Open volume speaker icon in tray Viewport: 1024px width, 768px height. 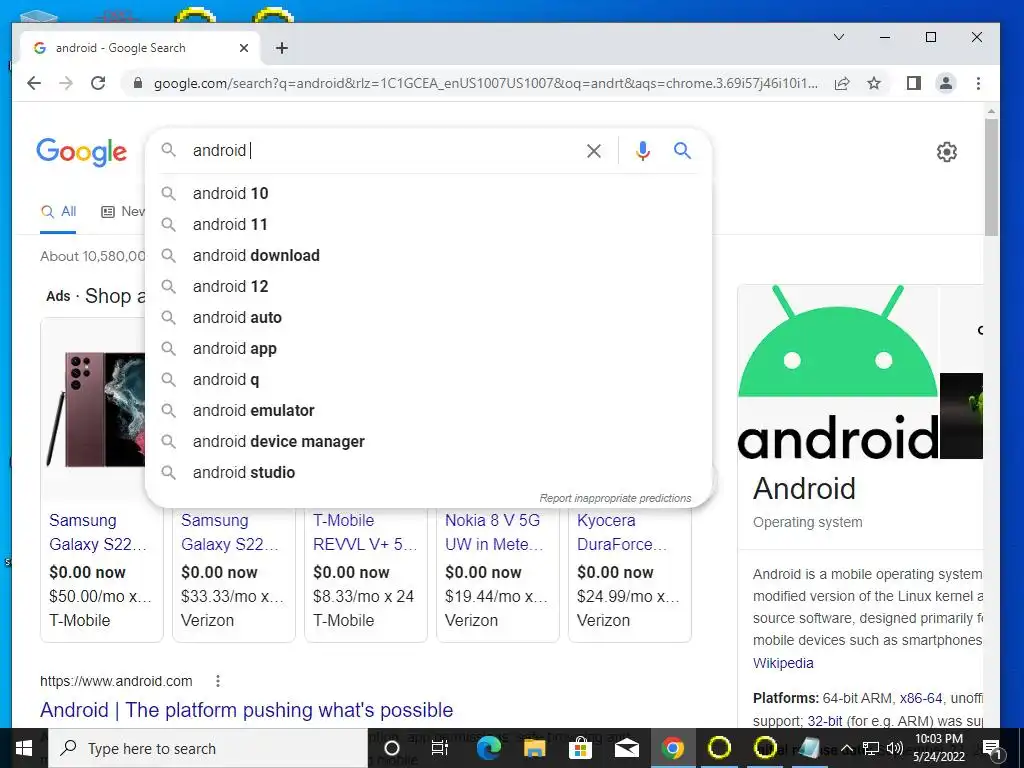pos(895,748)
